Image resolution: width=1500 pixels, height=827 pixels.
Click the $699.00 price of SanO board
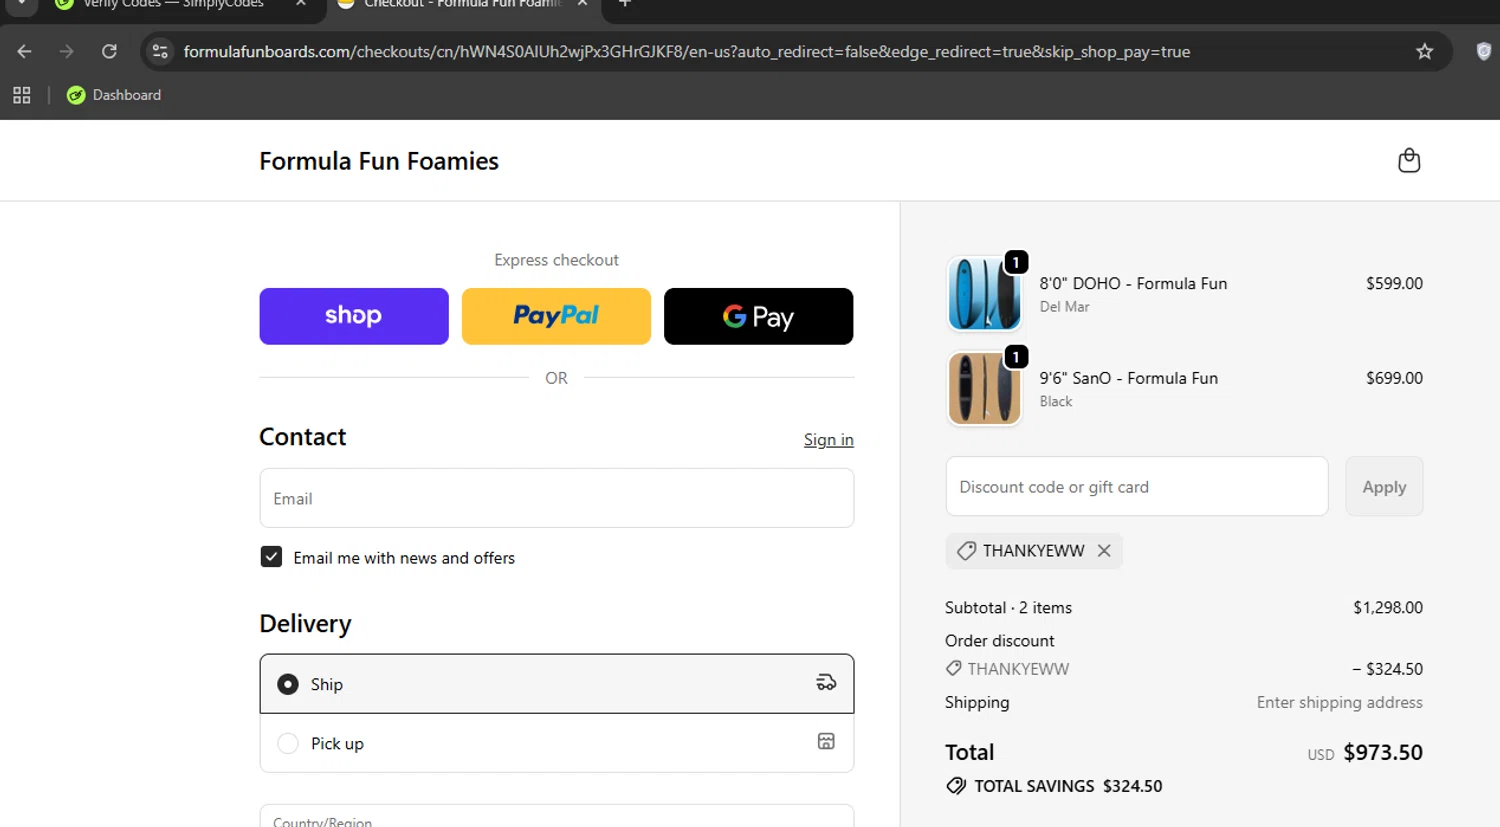pos(1394,378)
